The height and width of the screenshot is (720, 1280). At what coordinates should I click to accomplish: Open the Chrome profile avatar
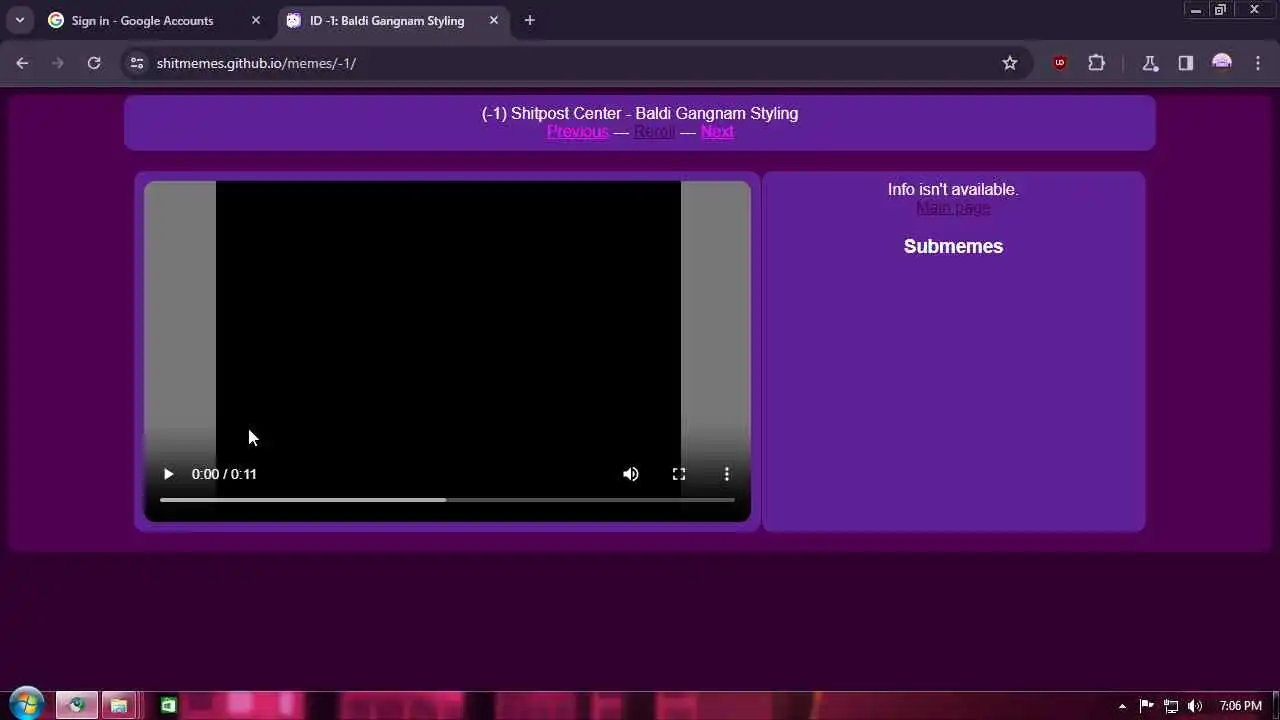tap(1222, 63)
